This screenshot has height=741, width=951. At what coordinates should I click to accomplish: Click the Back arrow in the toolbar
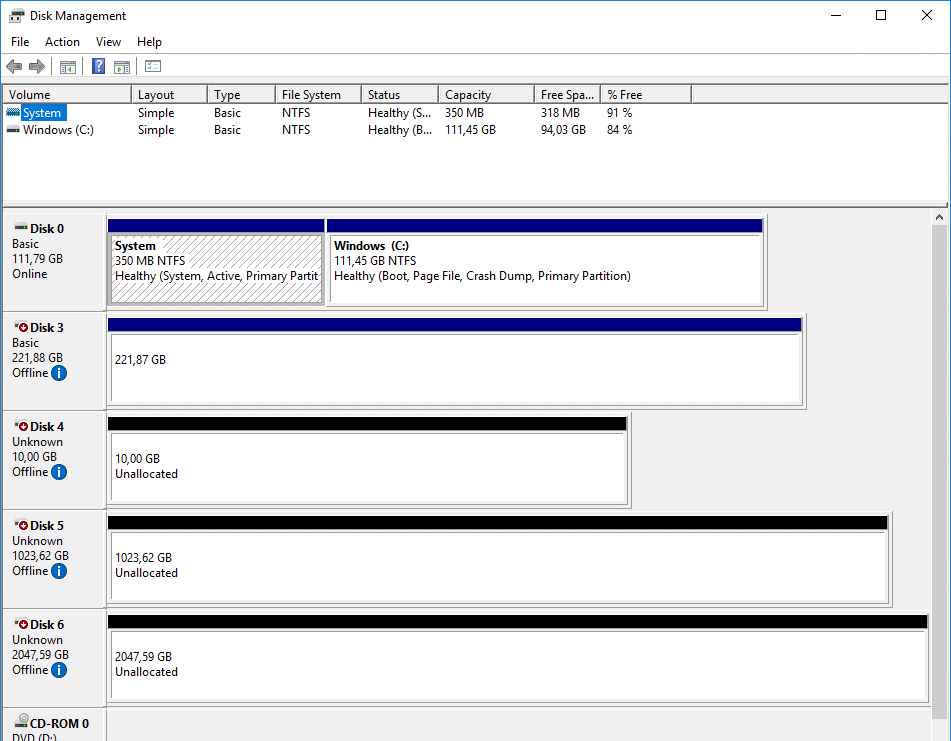tap(14, 67)
